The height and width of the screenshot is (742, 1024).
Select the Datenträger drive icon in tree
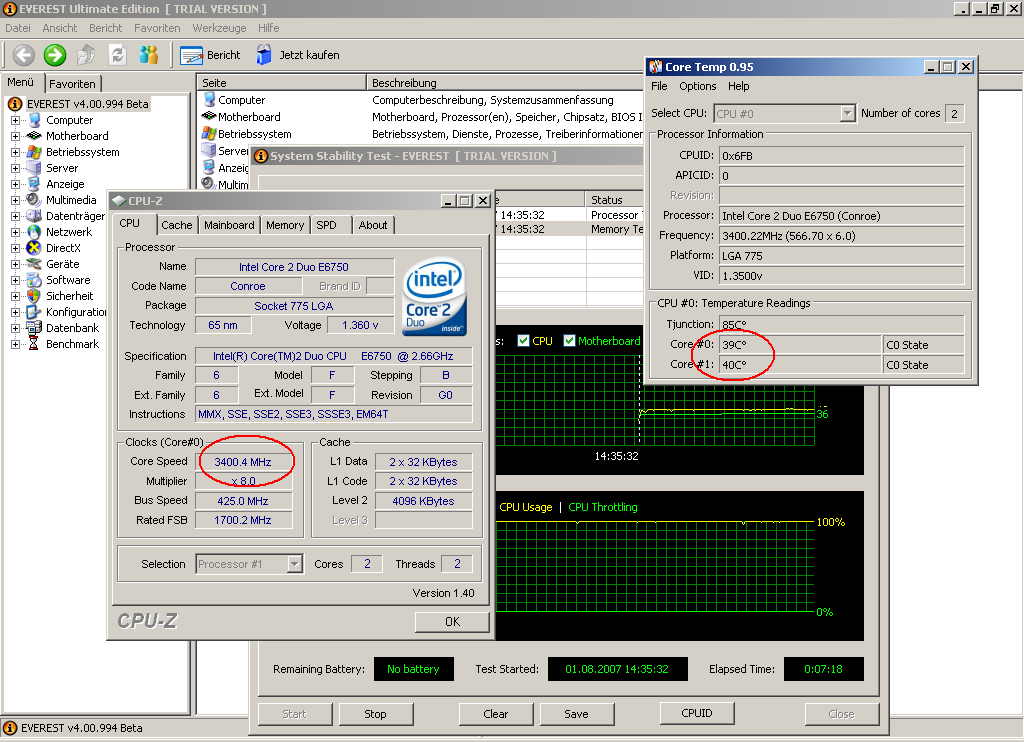click(x=35, y=216)
